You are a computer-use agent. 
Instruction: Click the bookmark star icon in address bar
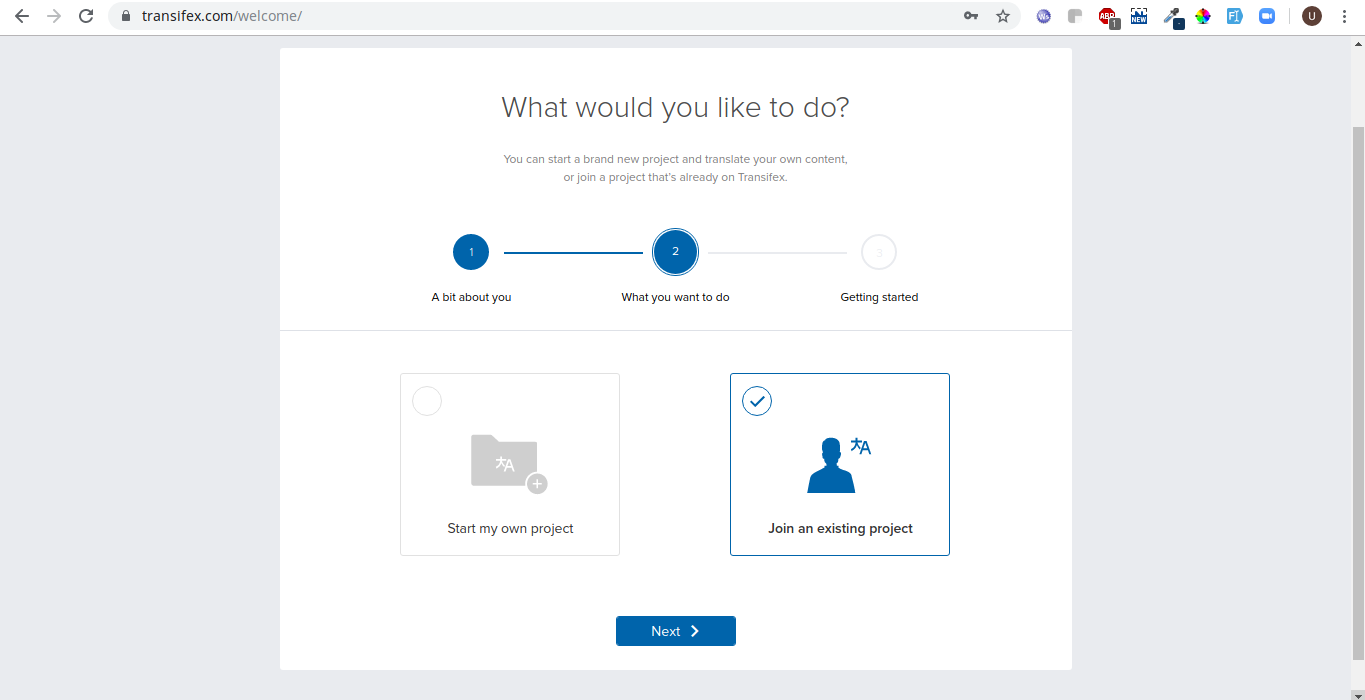(1002, 16)
